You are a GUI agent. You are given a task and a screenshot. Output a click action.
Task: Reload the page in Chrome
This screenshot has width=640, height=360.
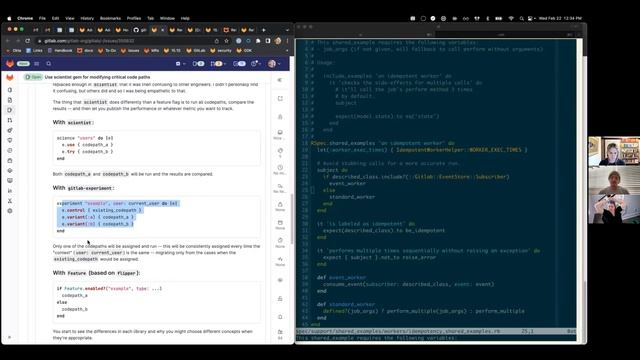coord(27,41)
